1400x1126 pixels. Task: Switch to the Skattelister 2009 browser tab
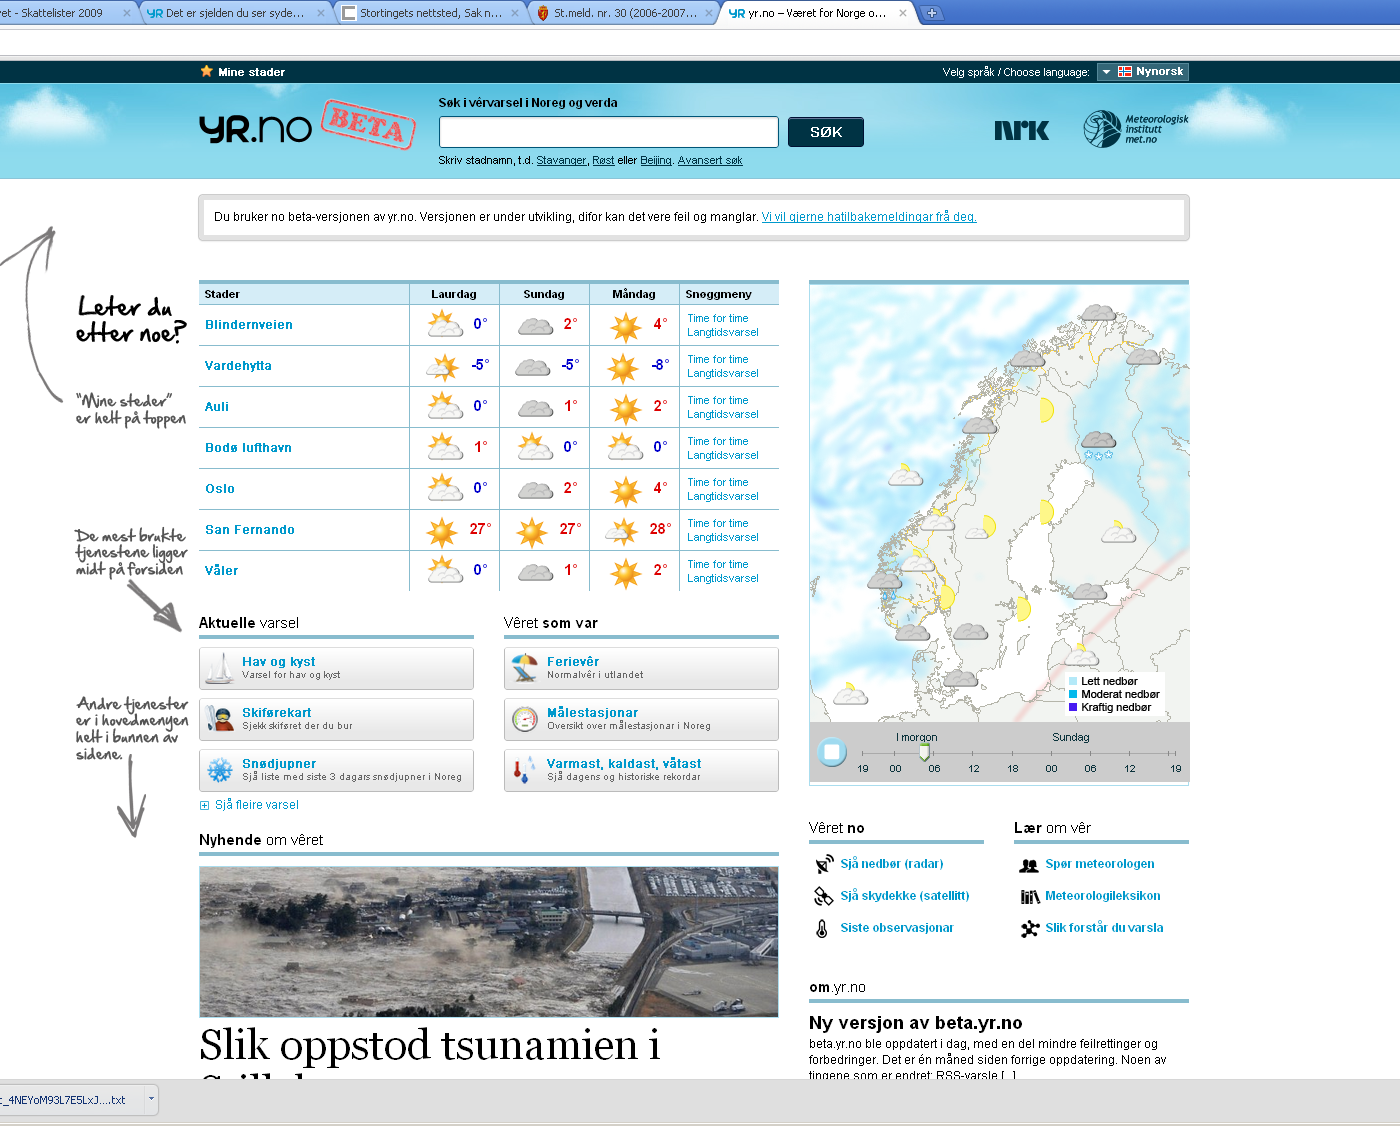tap(60, 13)
